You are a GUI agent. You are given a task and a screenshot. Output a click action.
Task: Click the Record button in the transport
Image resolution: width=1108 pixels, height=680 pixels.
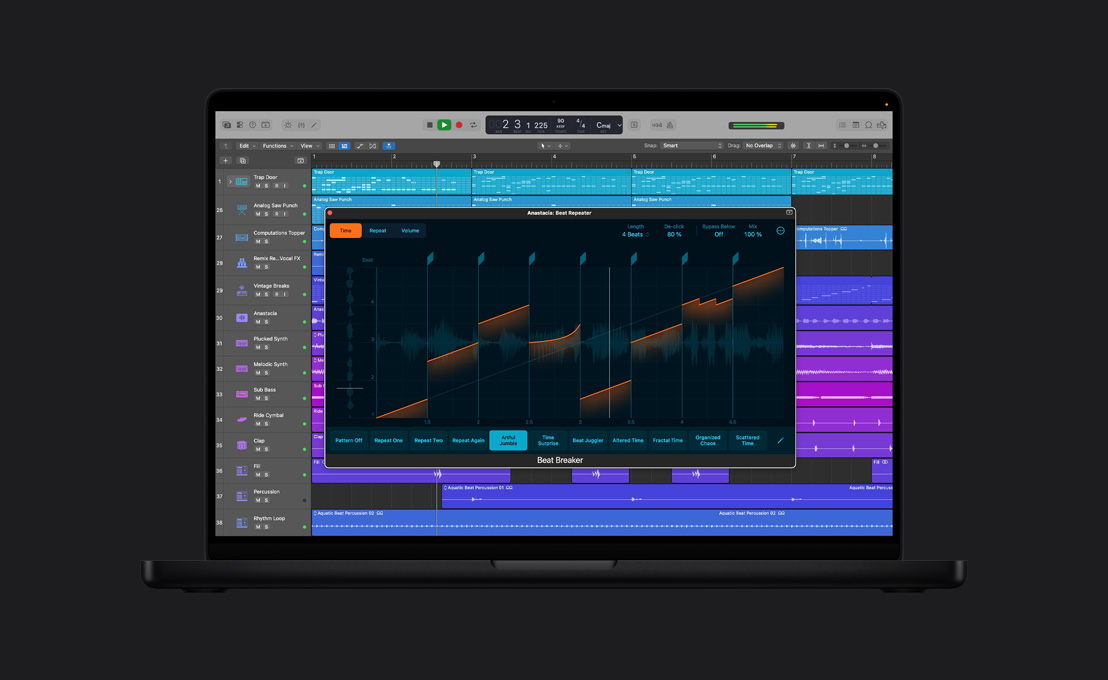(x=459, y=125)
